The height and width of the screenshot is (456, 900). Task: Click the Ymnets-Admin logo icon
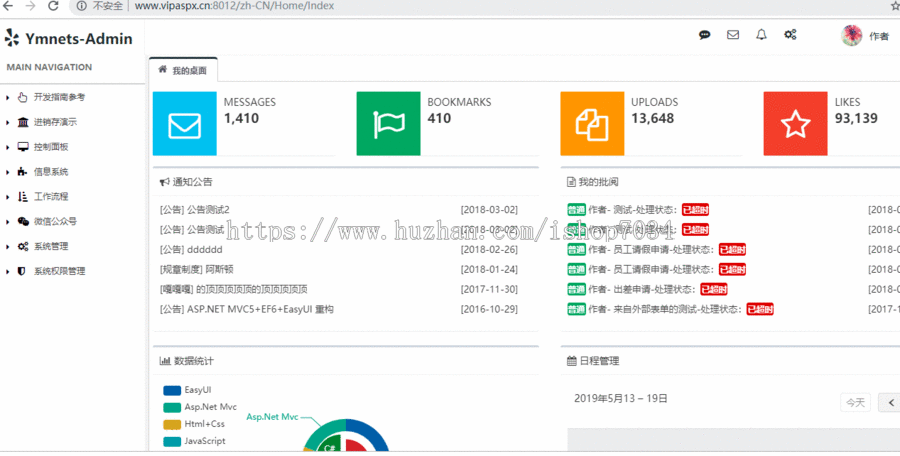12,38
